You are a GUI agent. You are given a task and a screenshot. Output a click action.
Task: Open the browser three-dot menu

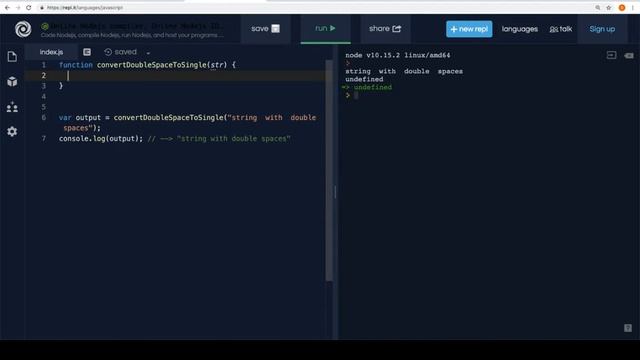point(633,7)
